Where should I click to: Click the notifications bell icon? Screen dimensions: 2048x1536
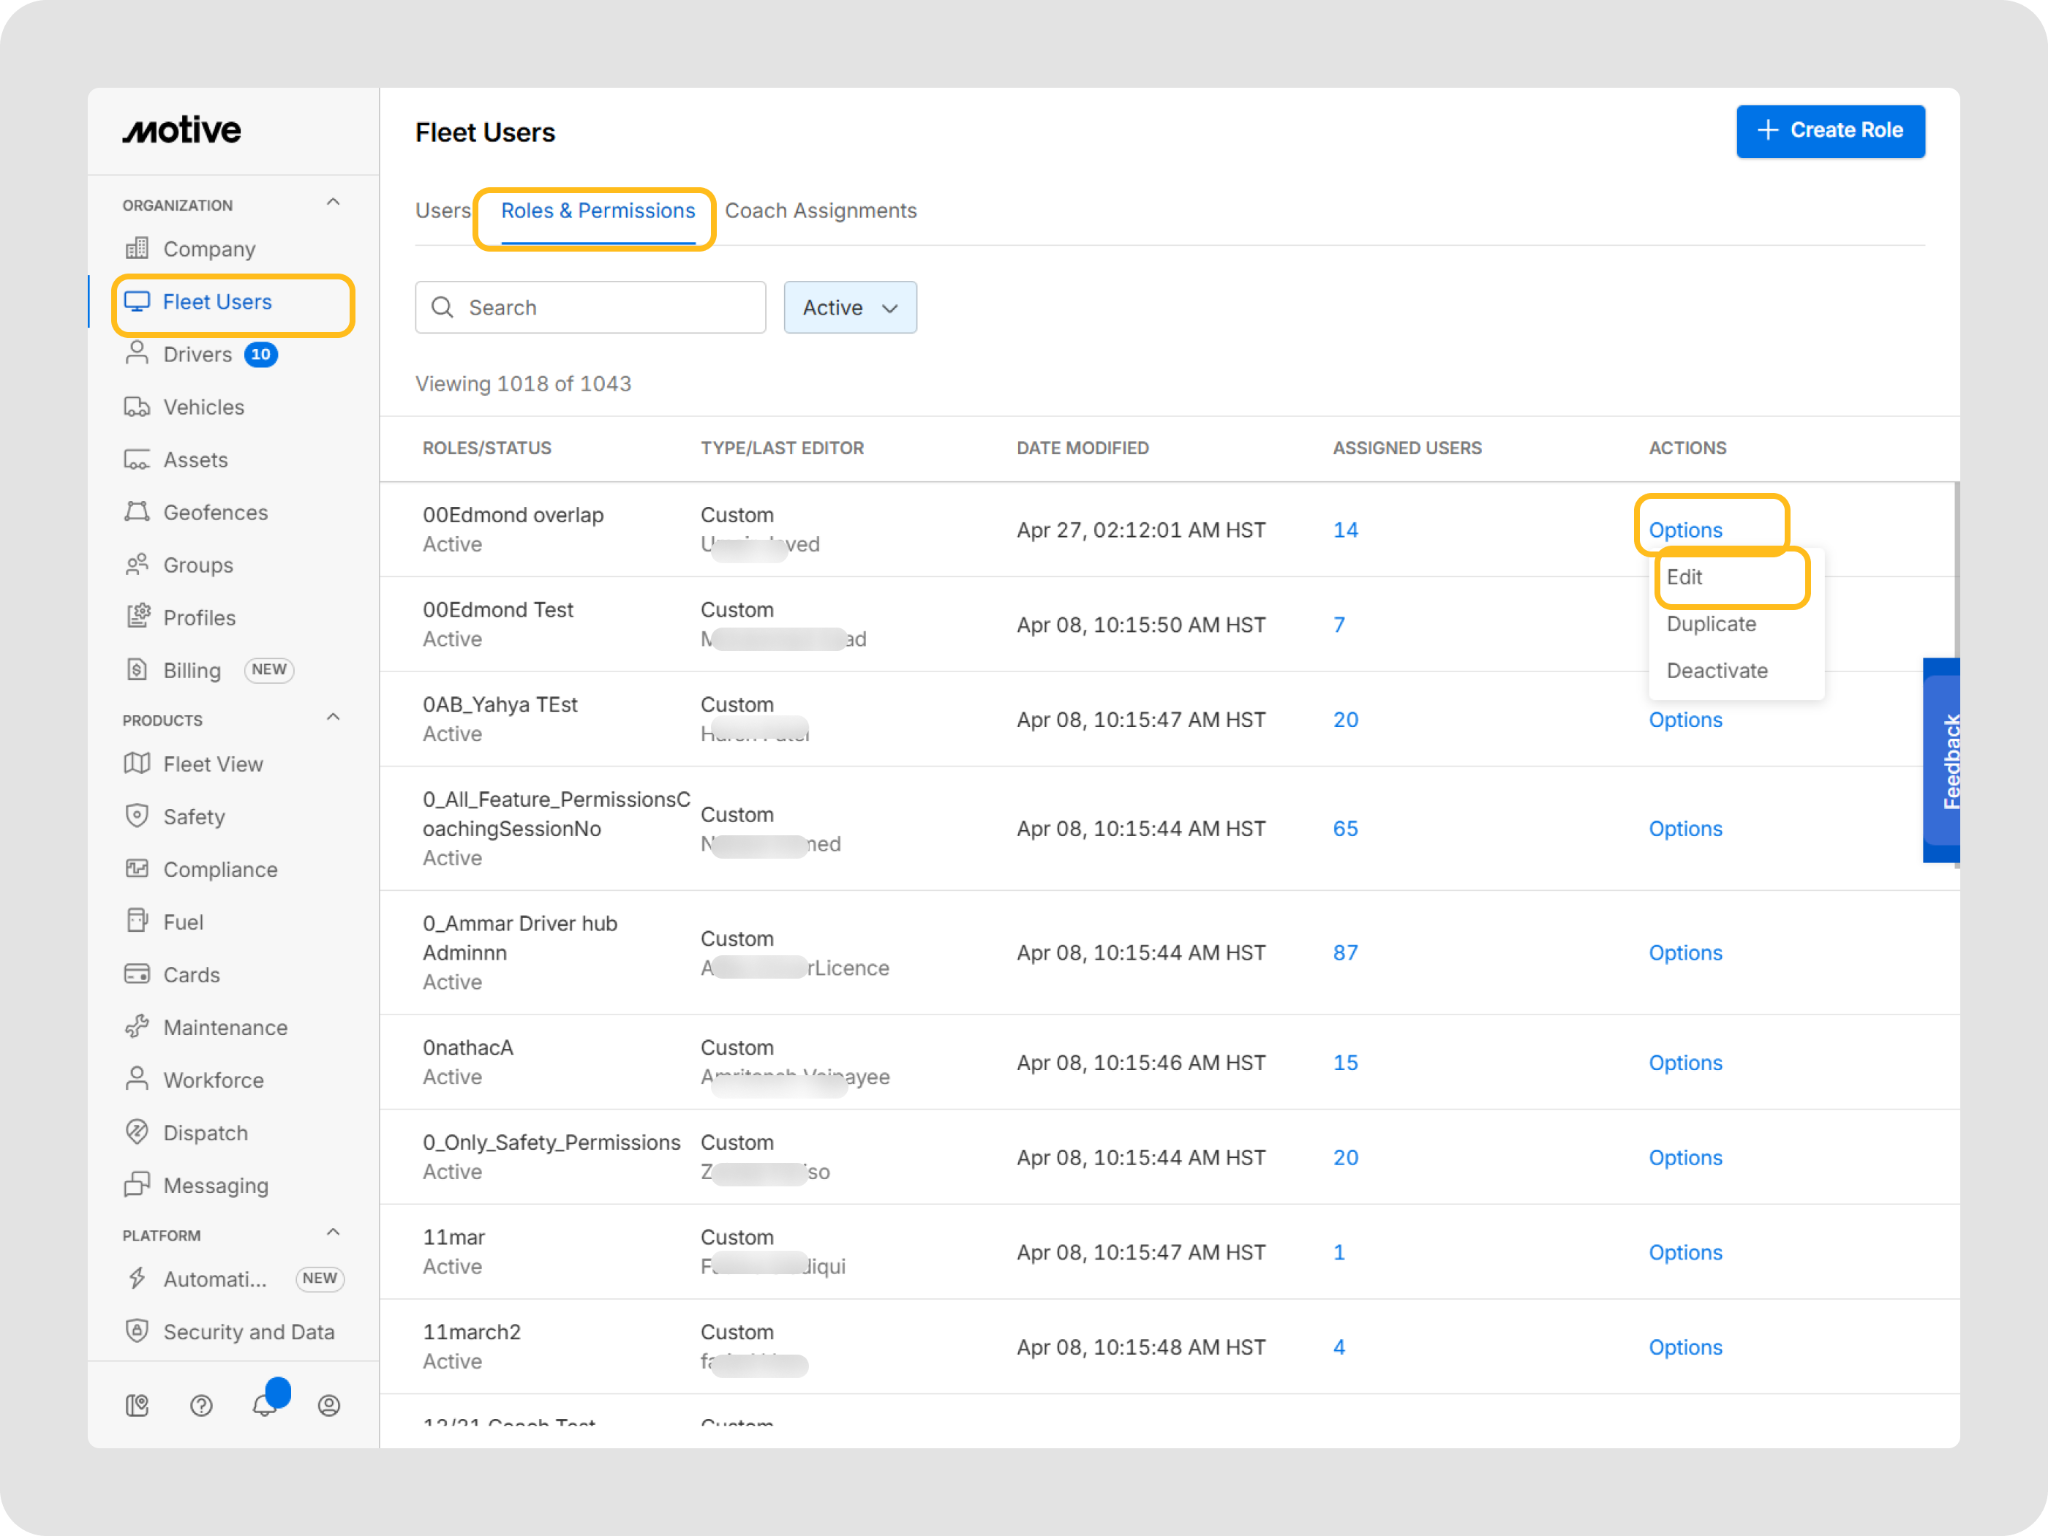tap(264, 1405)
